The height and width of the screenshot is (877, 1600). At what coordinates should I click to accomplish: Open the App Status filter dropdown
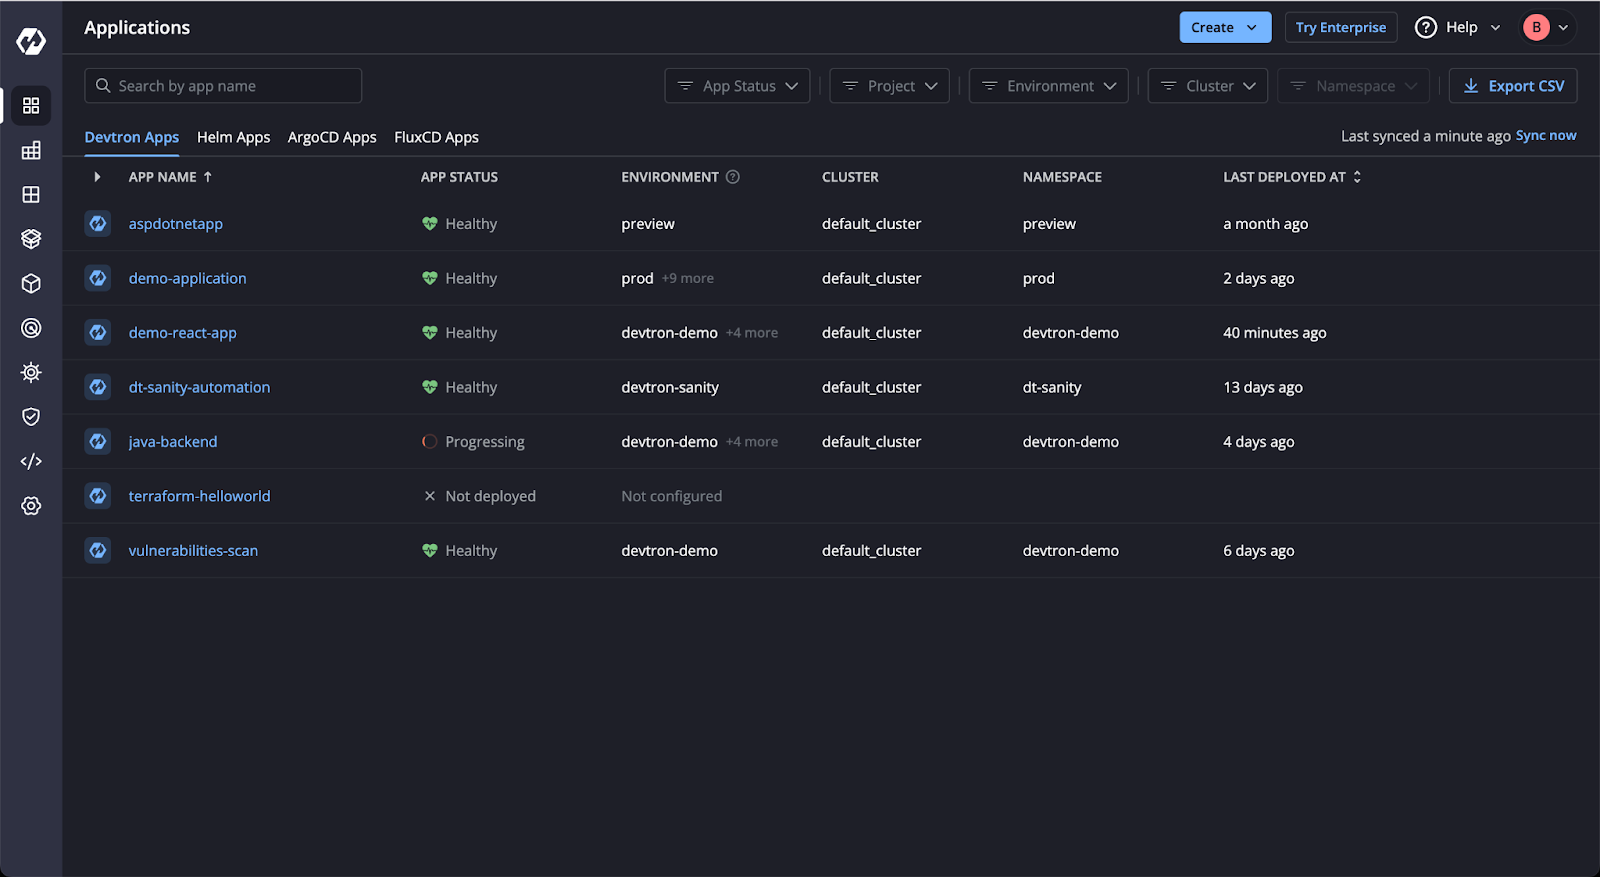[x=737, y=86]
